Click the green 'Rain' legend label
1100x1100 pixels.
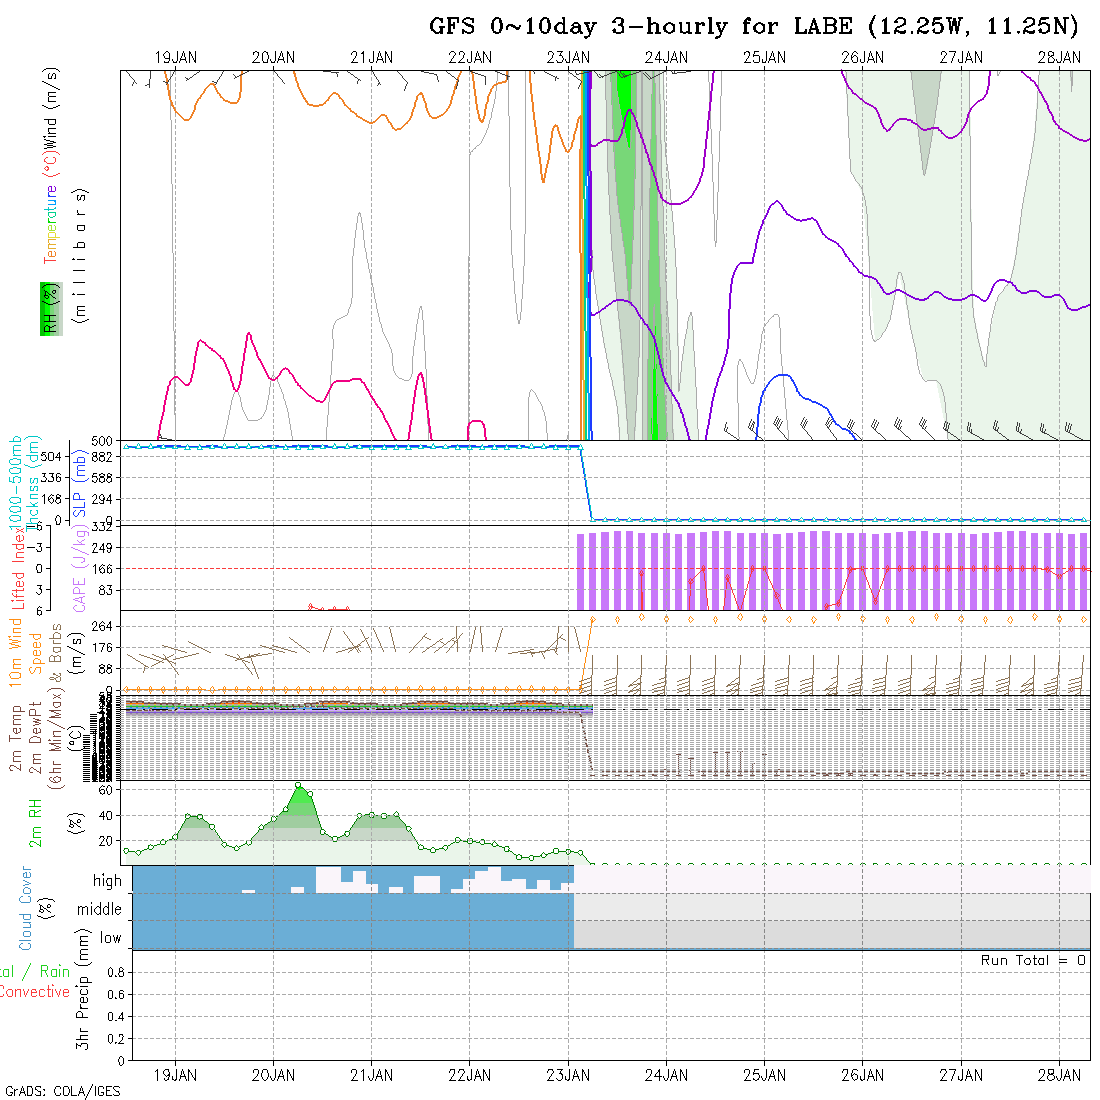coord(55,972)
